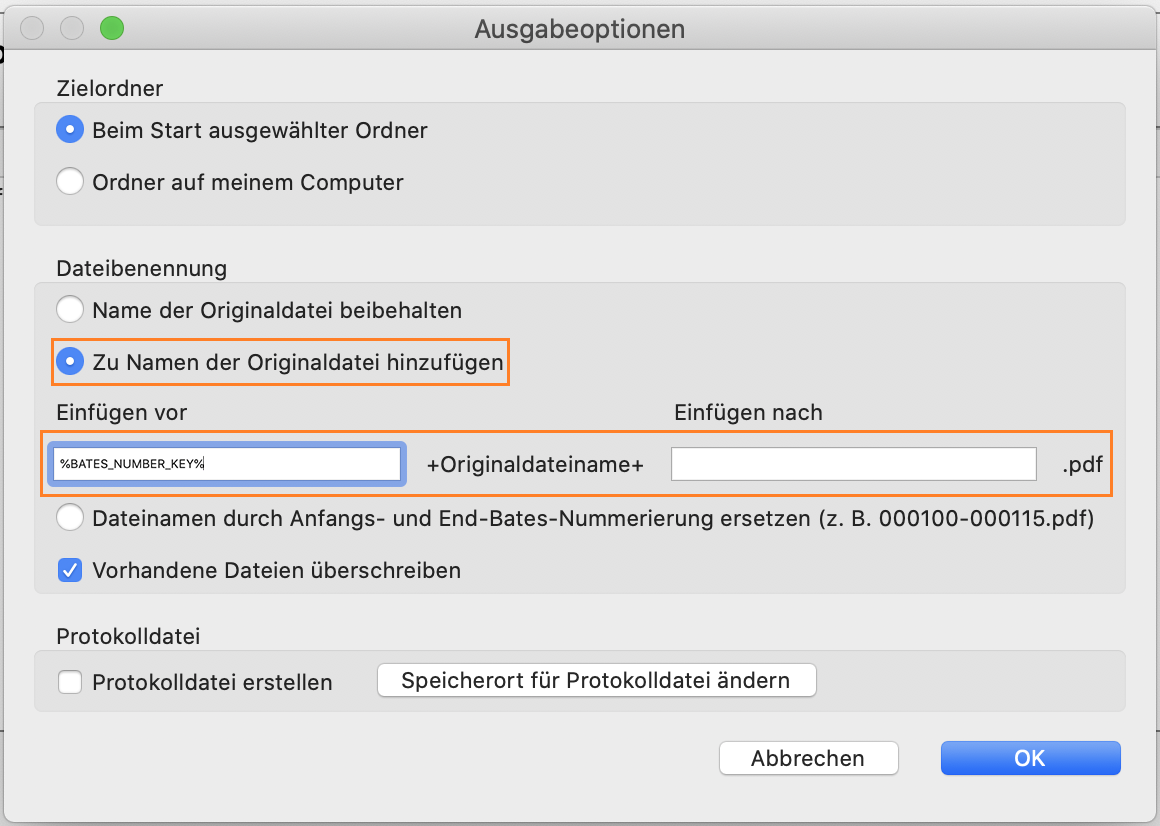Pick "Zu Namen der Originaldatei hinzufügen" radio

[70, 362]
